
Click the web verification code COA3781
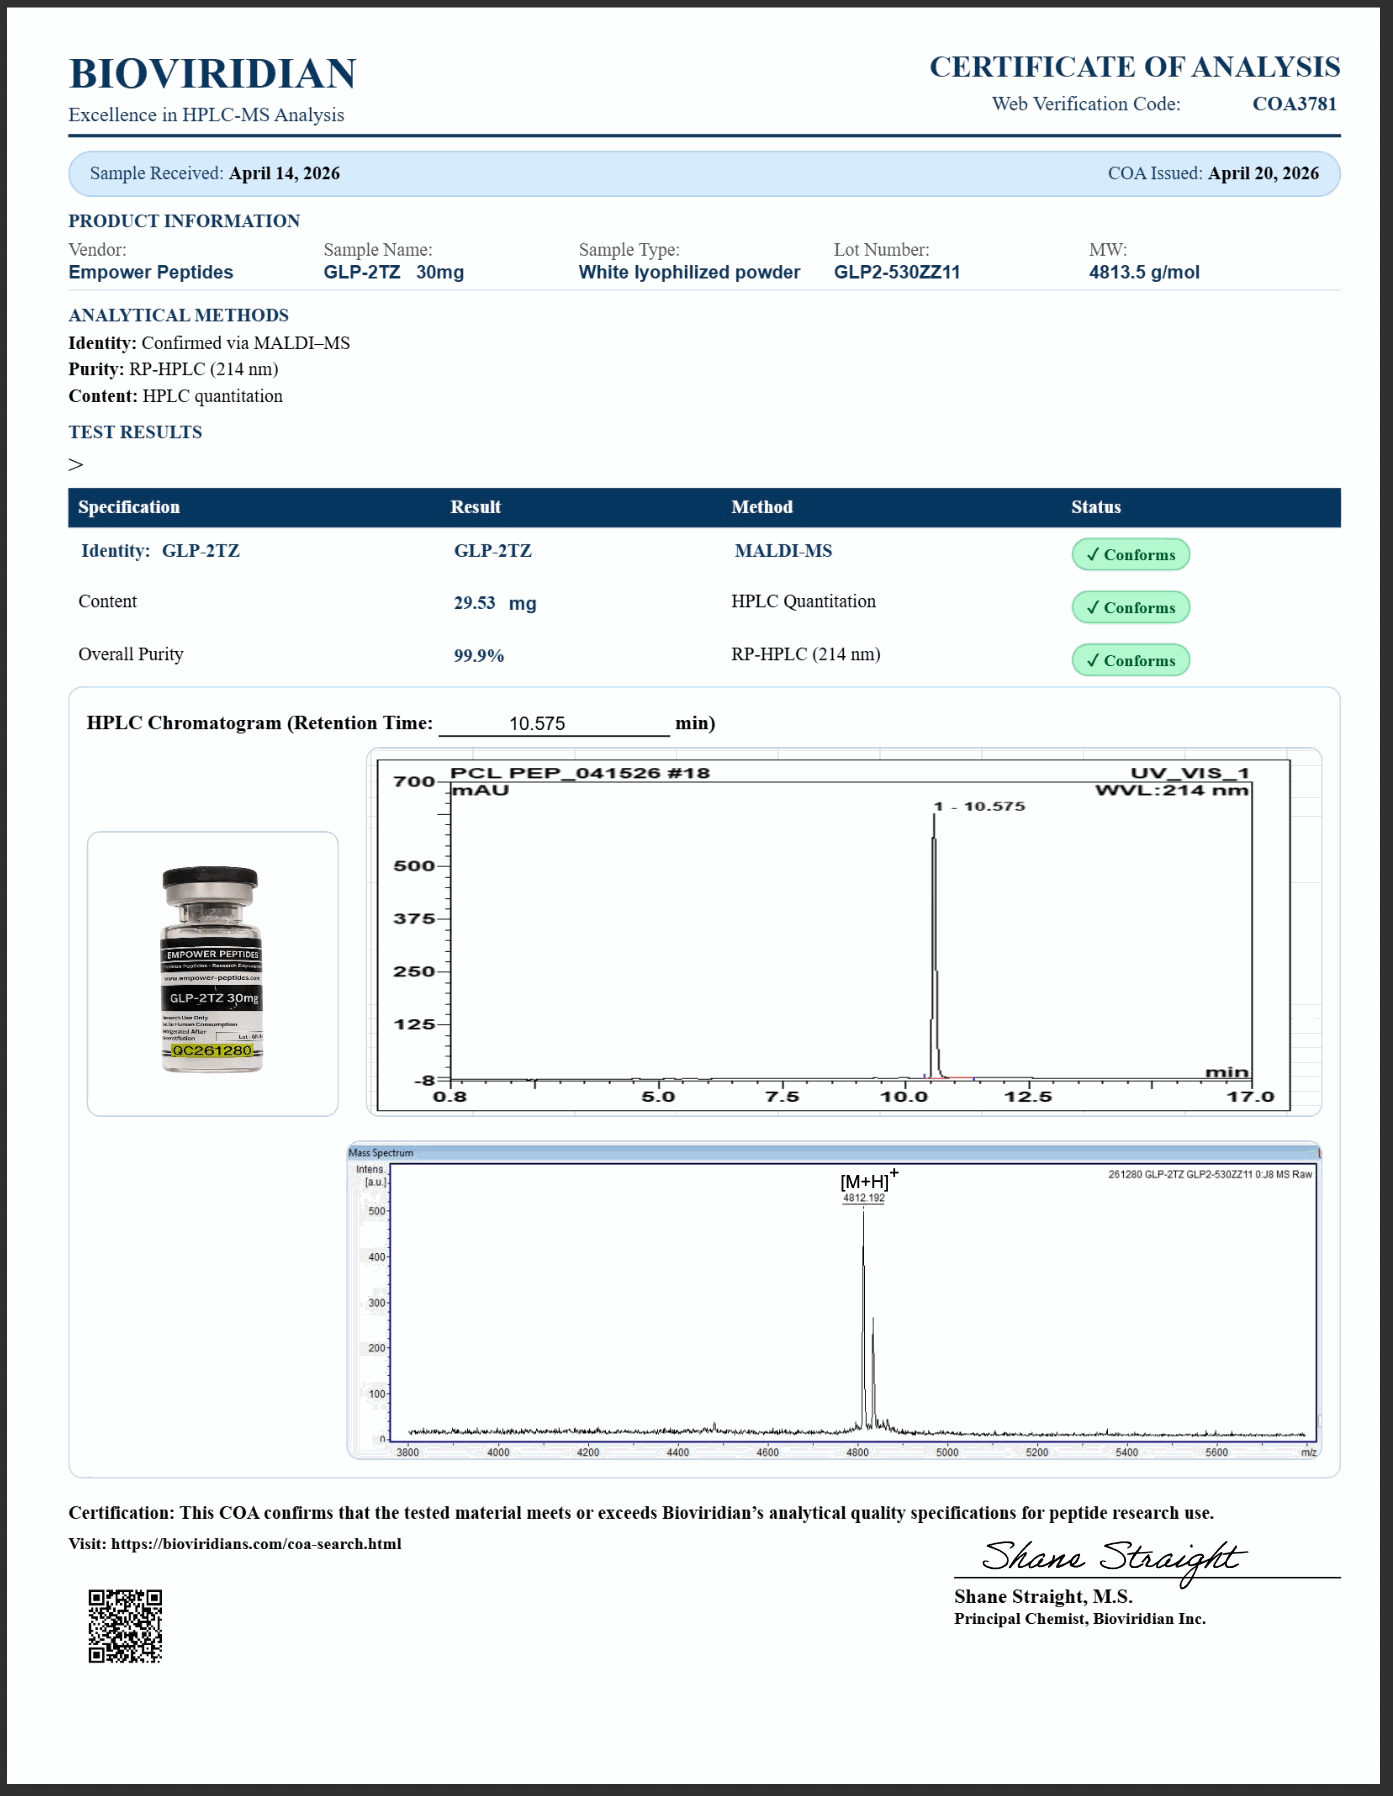tap(1294, 104)
